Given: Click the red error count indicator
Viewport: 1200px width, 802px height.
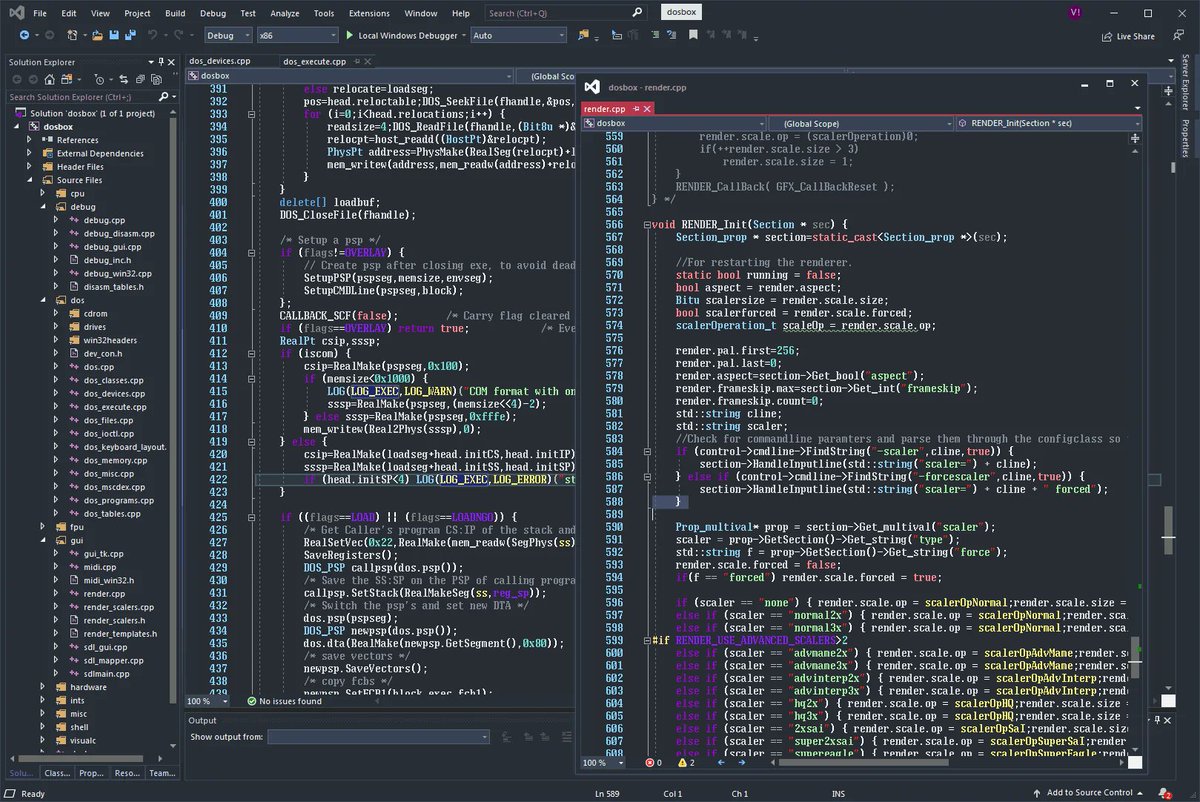Looking at the screenshot, I should point(653,763).
